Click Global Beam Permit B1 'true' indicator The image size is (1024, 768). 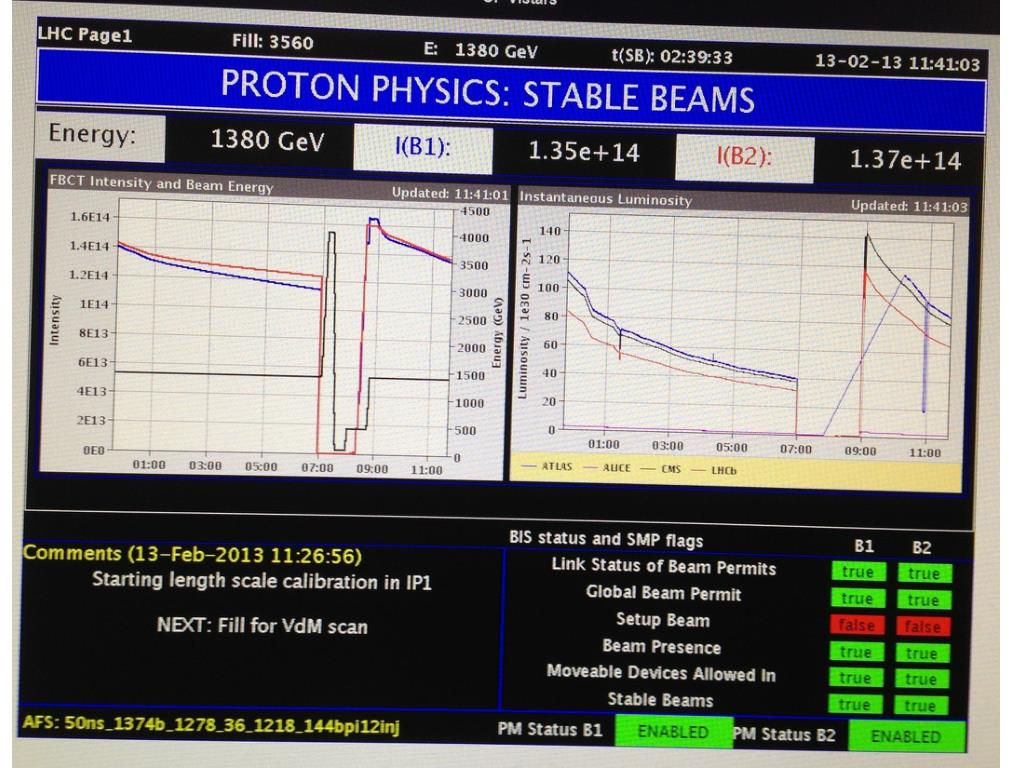tap(857, 598)
